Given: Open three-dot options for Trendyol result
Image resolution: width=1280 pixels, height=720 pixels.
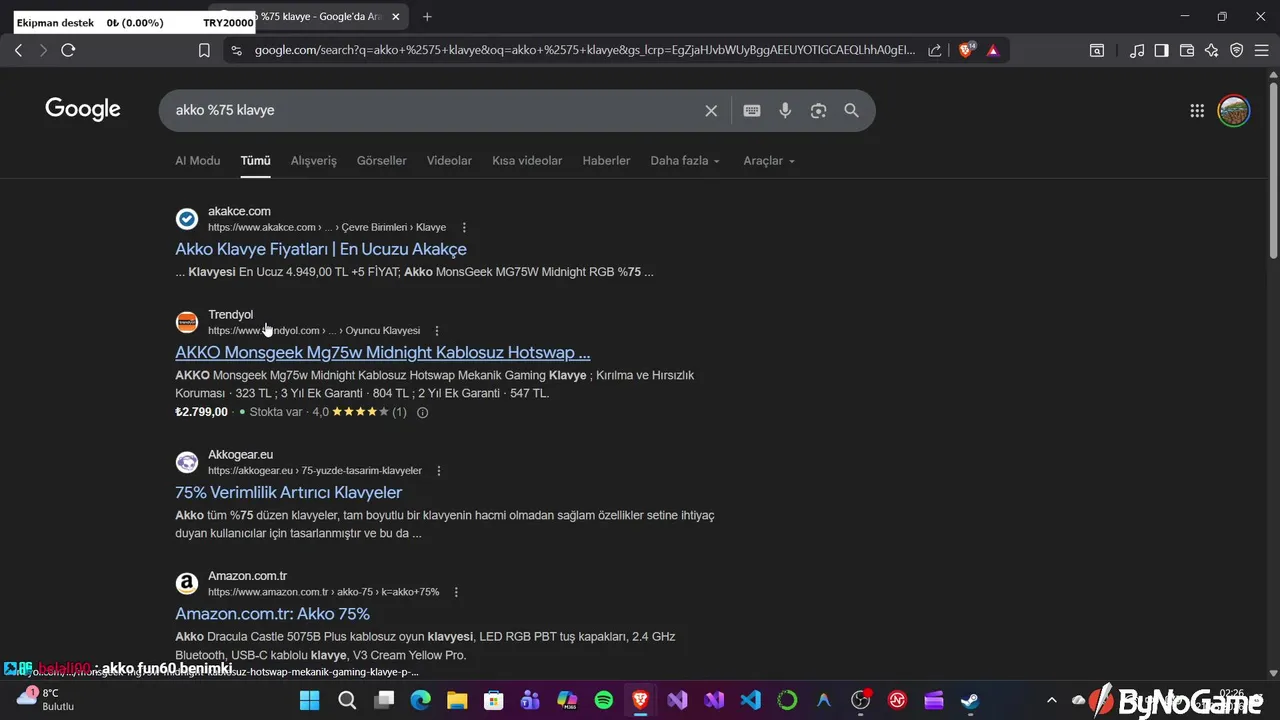Looking at the screenshot, I should click(x=436, y=330).
